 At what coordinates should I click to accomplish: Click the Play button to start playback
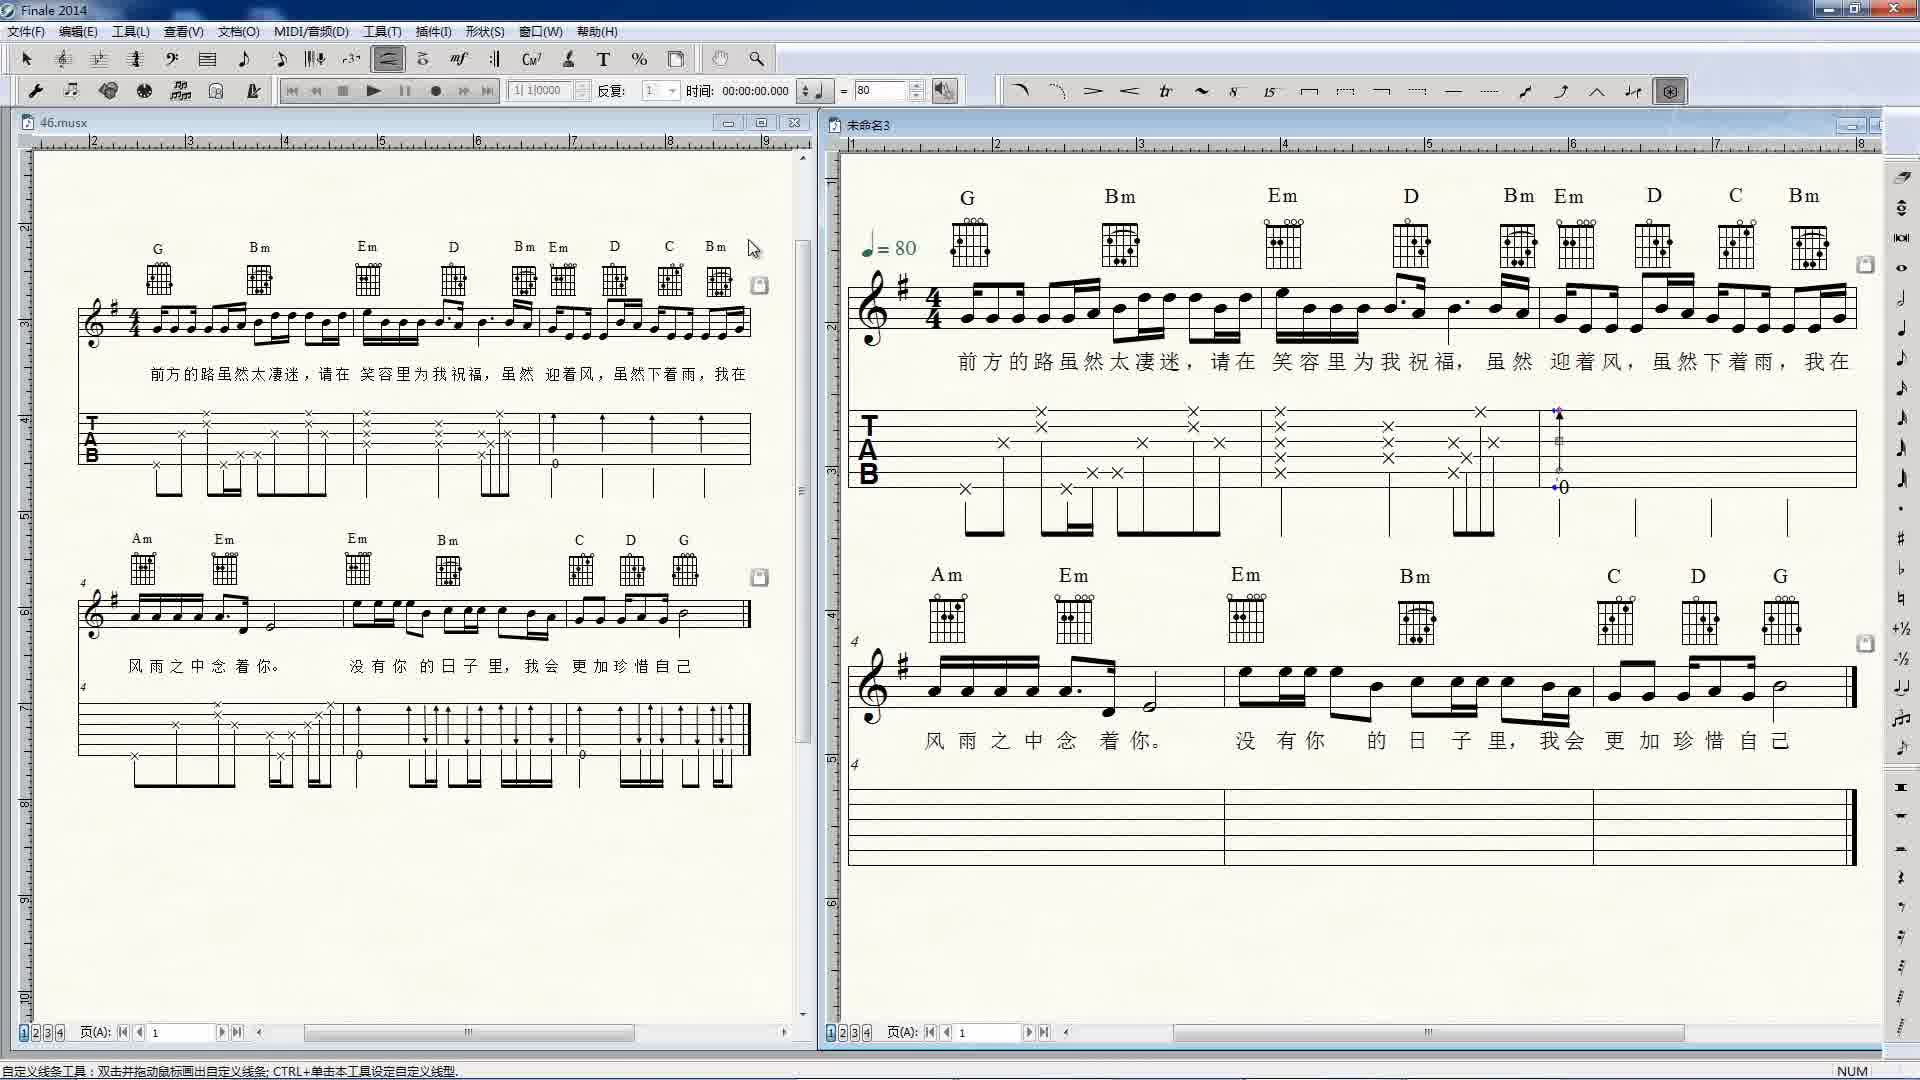(x=373, y=90)
